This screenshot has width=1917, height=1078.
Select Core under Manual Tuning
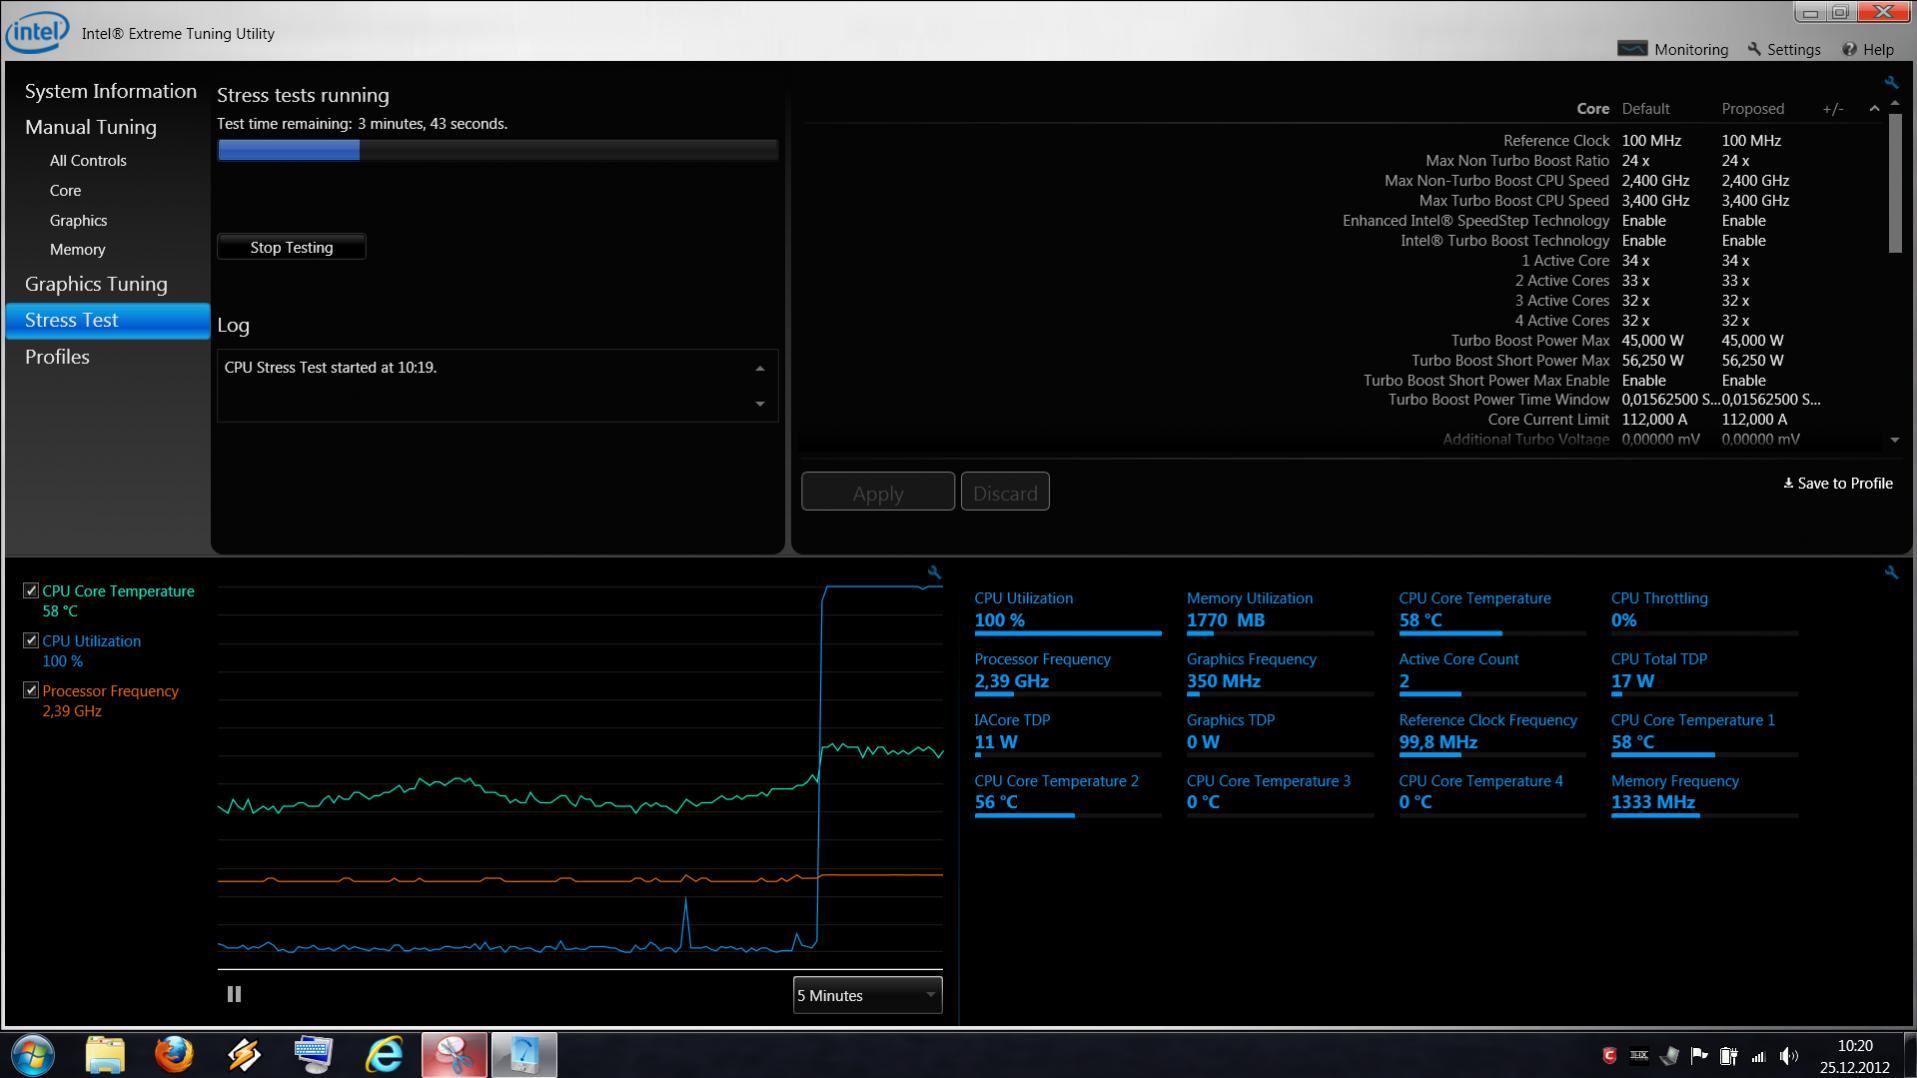(x=66, y=190)
